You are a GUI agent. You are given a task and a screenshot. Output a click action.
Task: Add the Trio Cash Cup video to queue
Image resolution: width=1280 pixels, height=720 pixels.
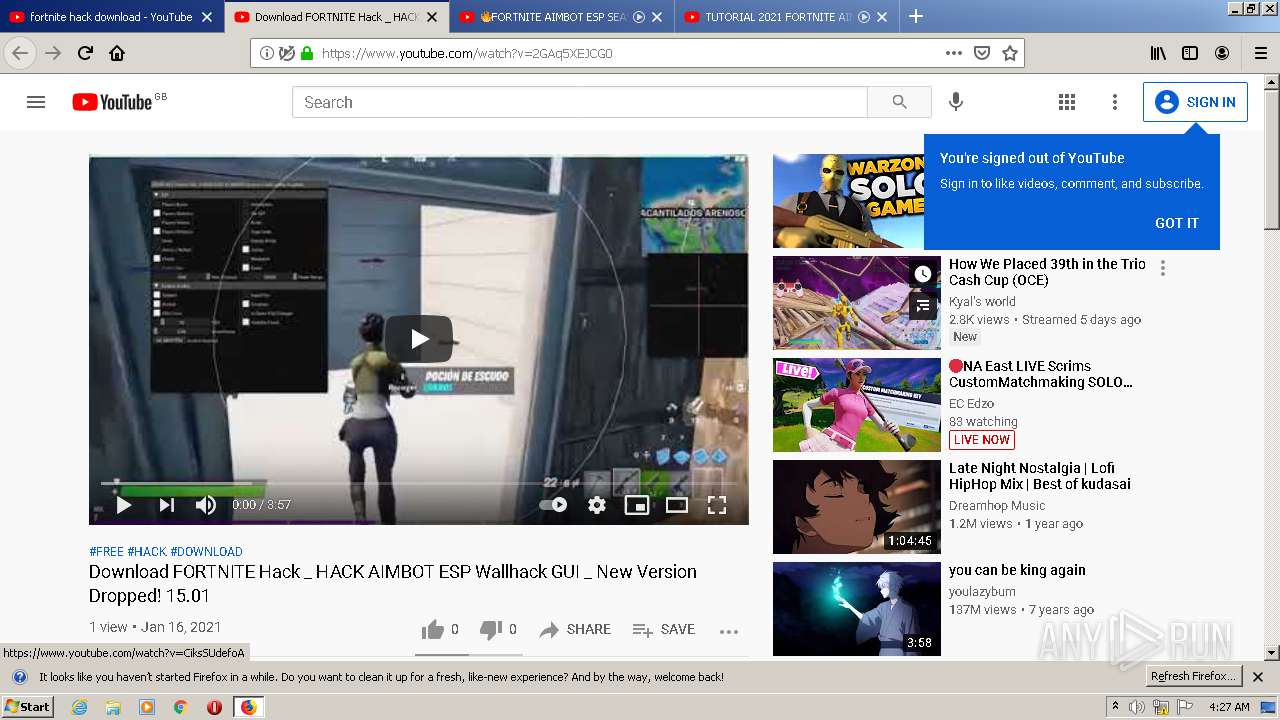click(922, 306)
